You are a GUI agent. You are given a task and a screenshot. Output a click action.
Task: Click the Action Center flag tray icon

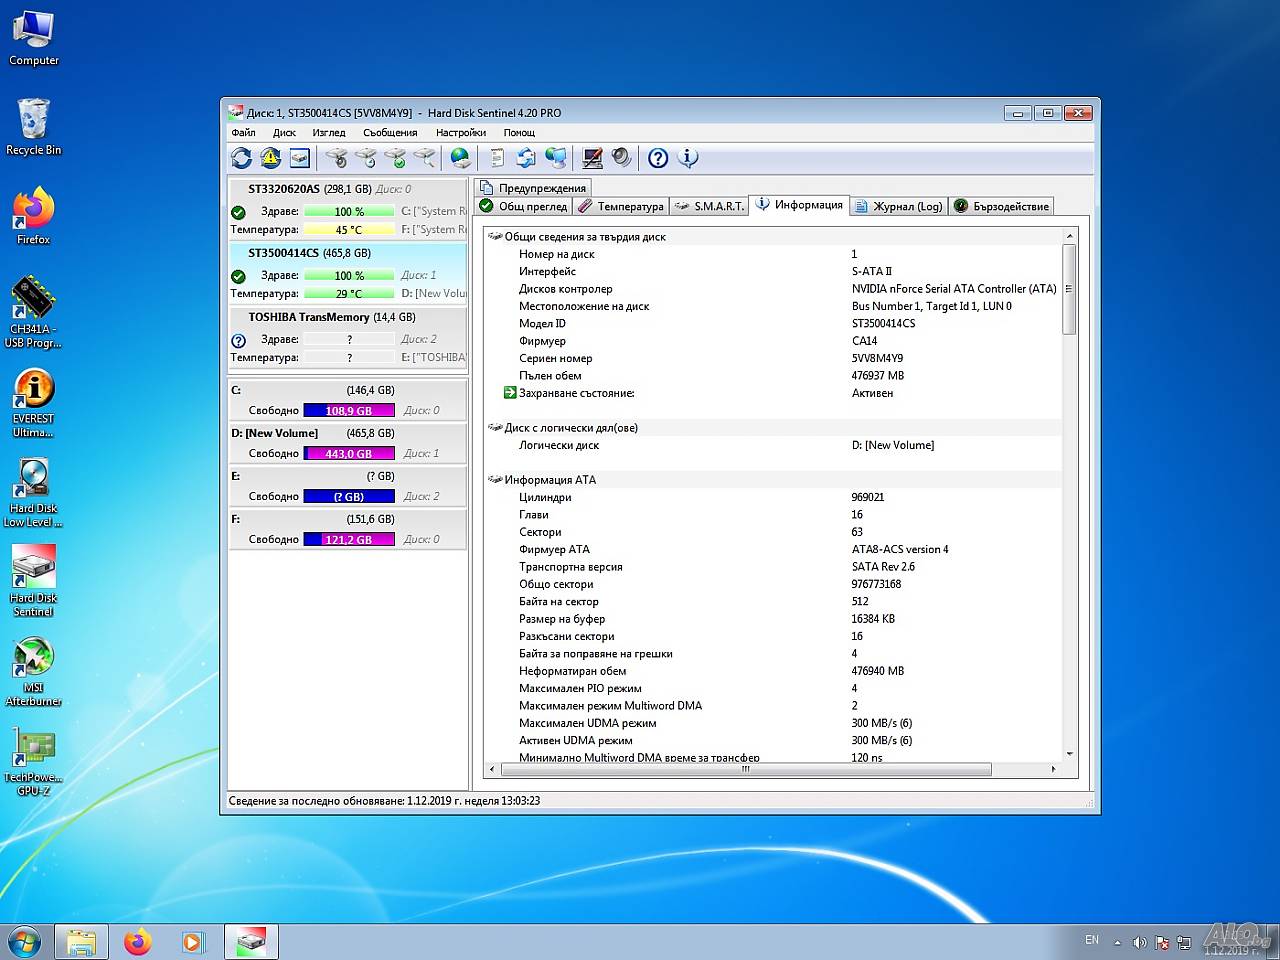pos(1162,942)
